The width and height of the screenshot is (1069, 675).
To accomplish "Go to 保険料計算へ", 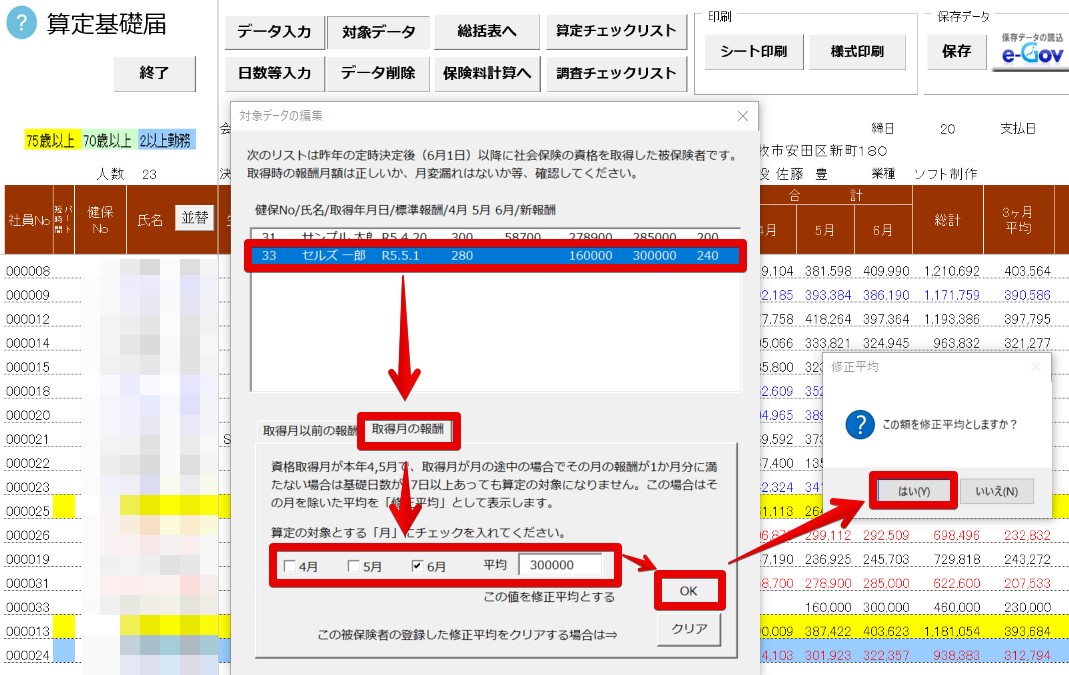I will click(486, 73).
